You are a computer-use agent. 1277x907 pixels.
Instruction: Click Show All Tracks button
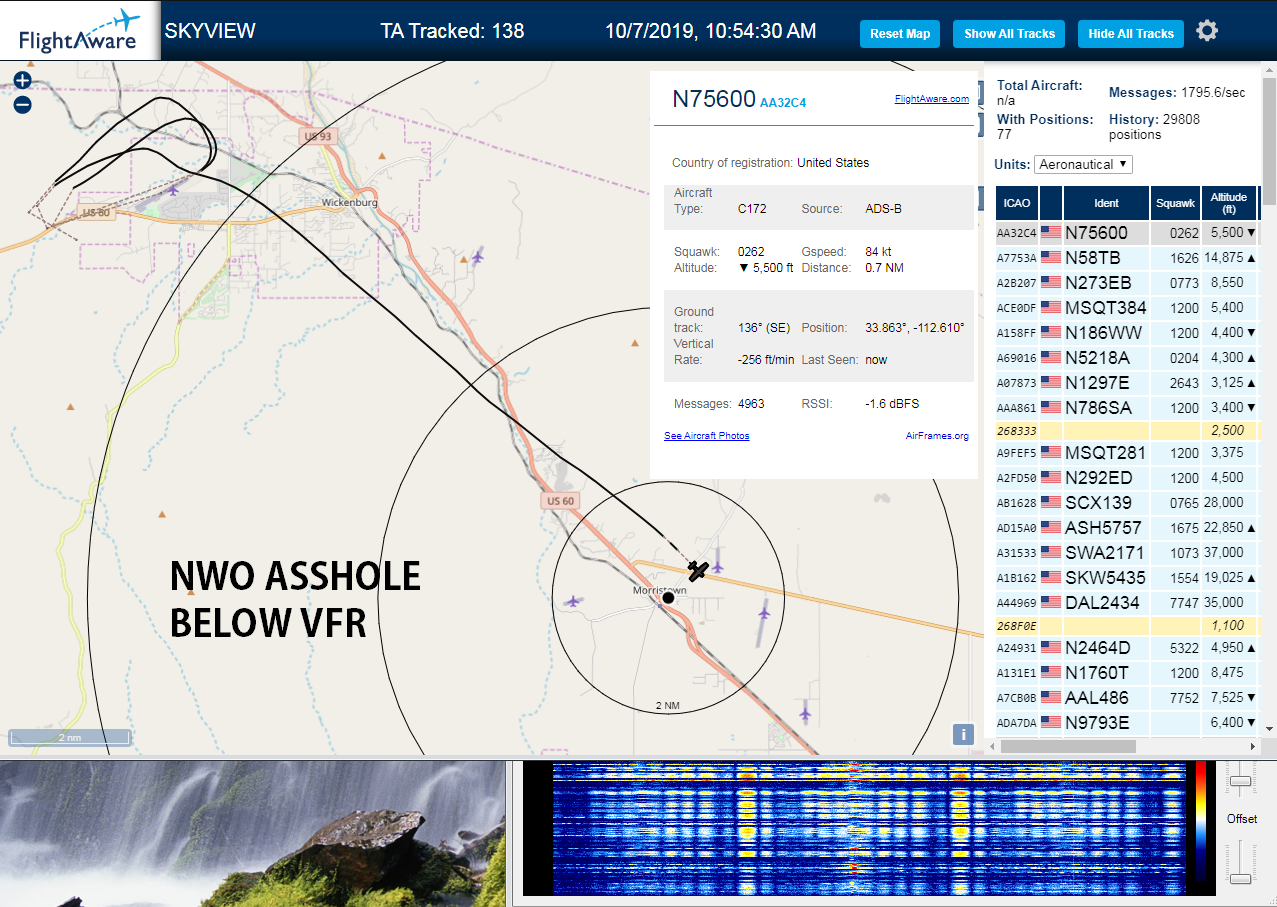pyautogui.click(x=1009, y=34)
